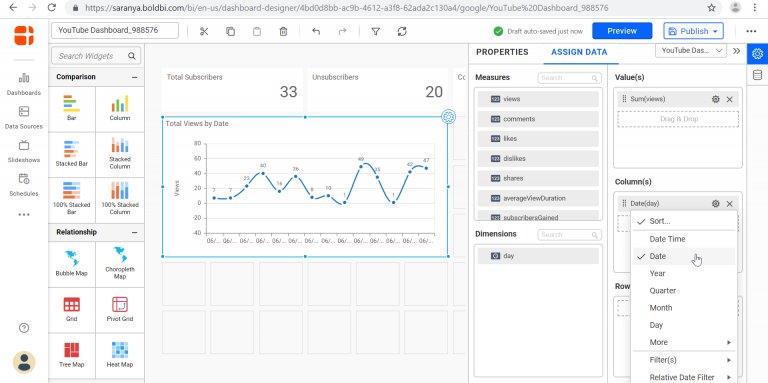Click the Filter funnel toolbar icon

tap(376, 31)
